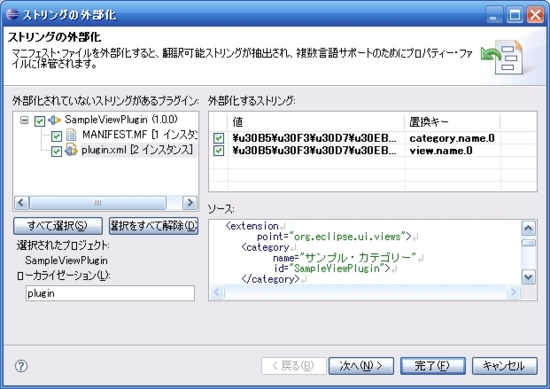Click the ローカライゼーション input field containing plugin
This screenshot has height=389, width=550.
point(110,293)
